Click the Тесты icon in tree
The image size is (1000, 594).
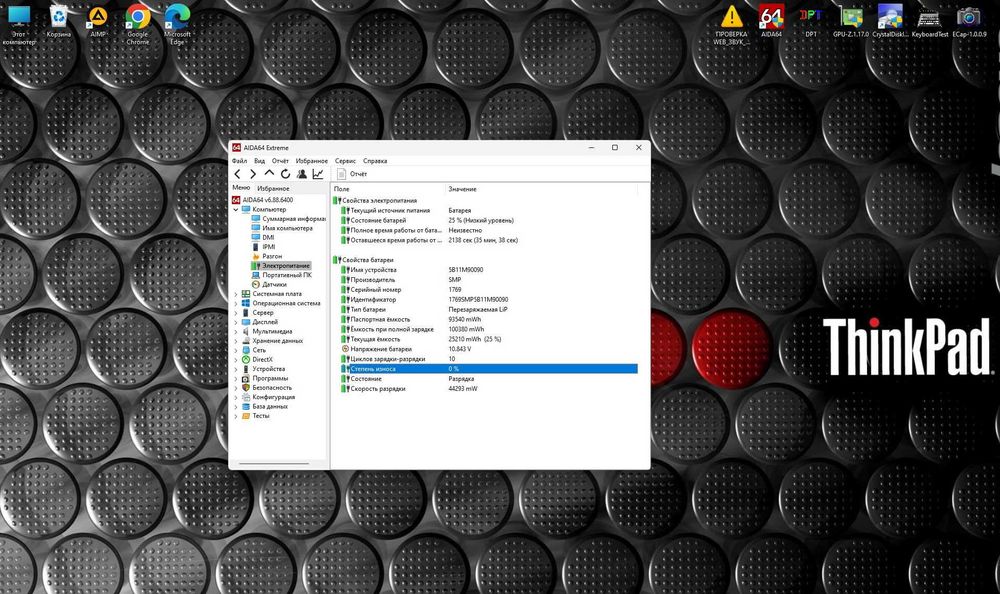click(x=246, y=415)
